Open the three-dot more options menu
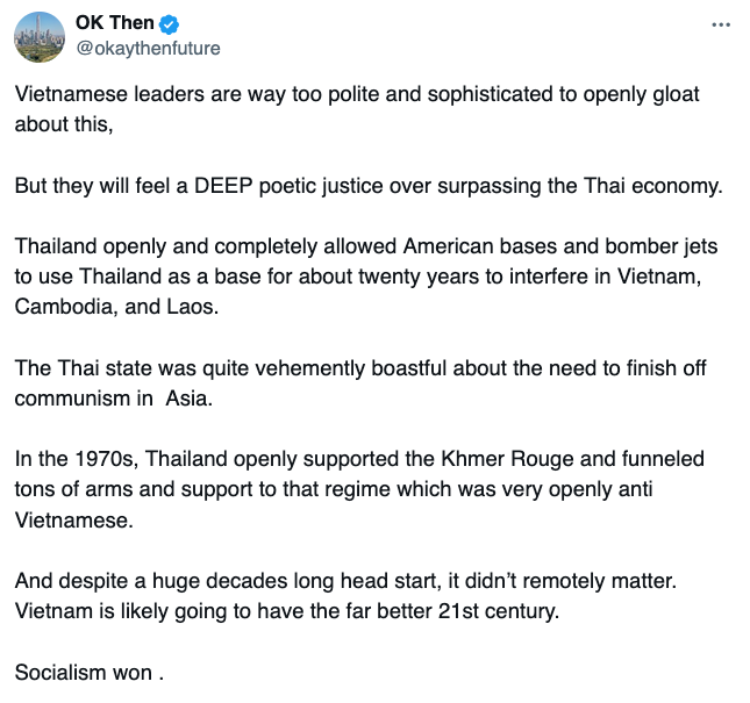The width and height of the screenshot is (750, 703). [720, 24]
